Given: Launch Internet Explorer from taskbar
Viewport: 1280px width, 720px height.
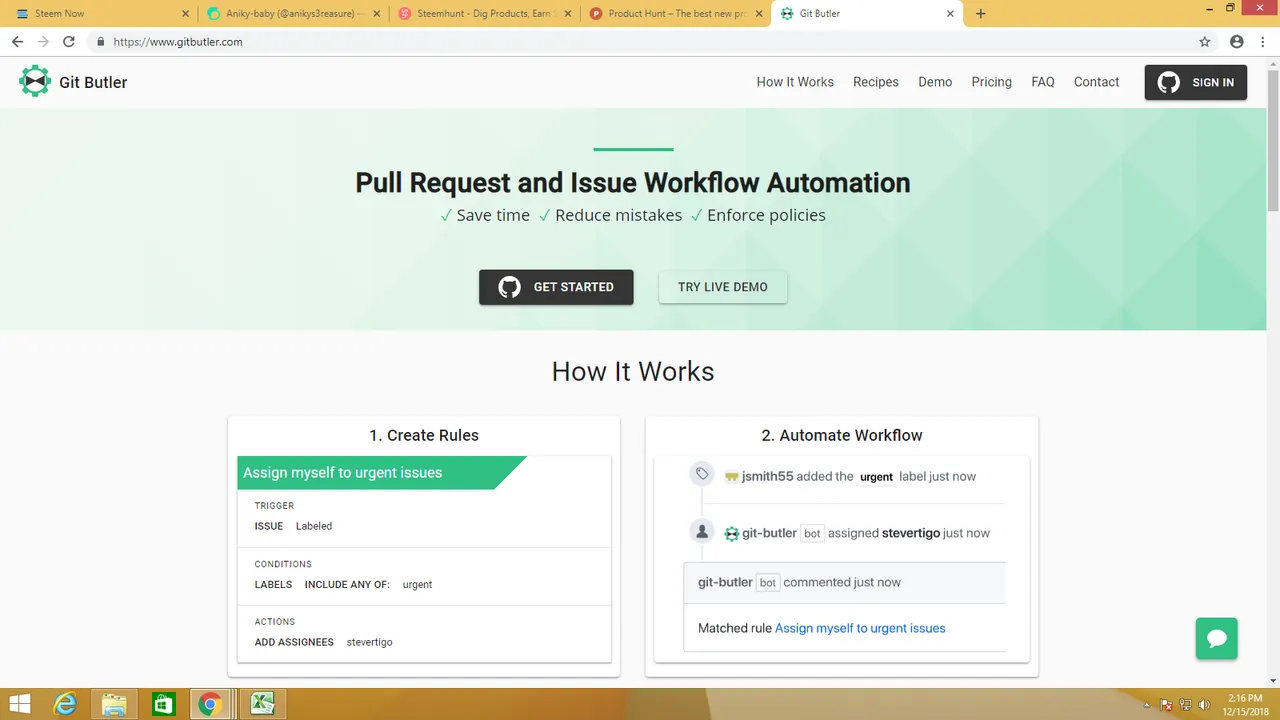Looking at the screenshot, I should (65, 704).
